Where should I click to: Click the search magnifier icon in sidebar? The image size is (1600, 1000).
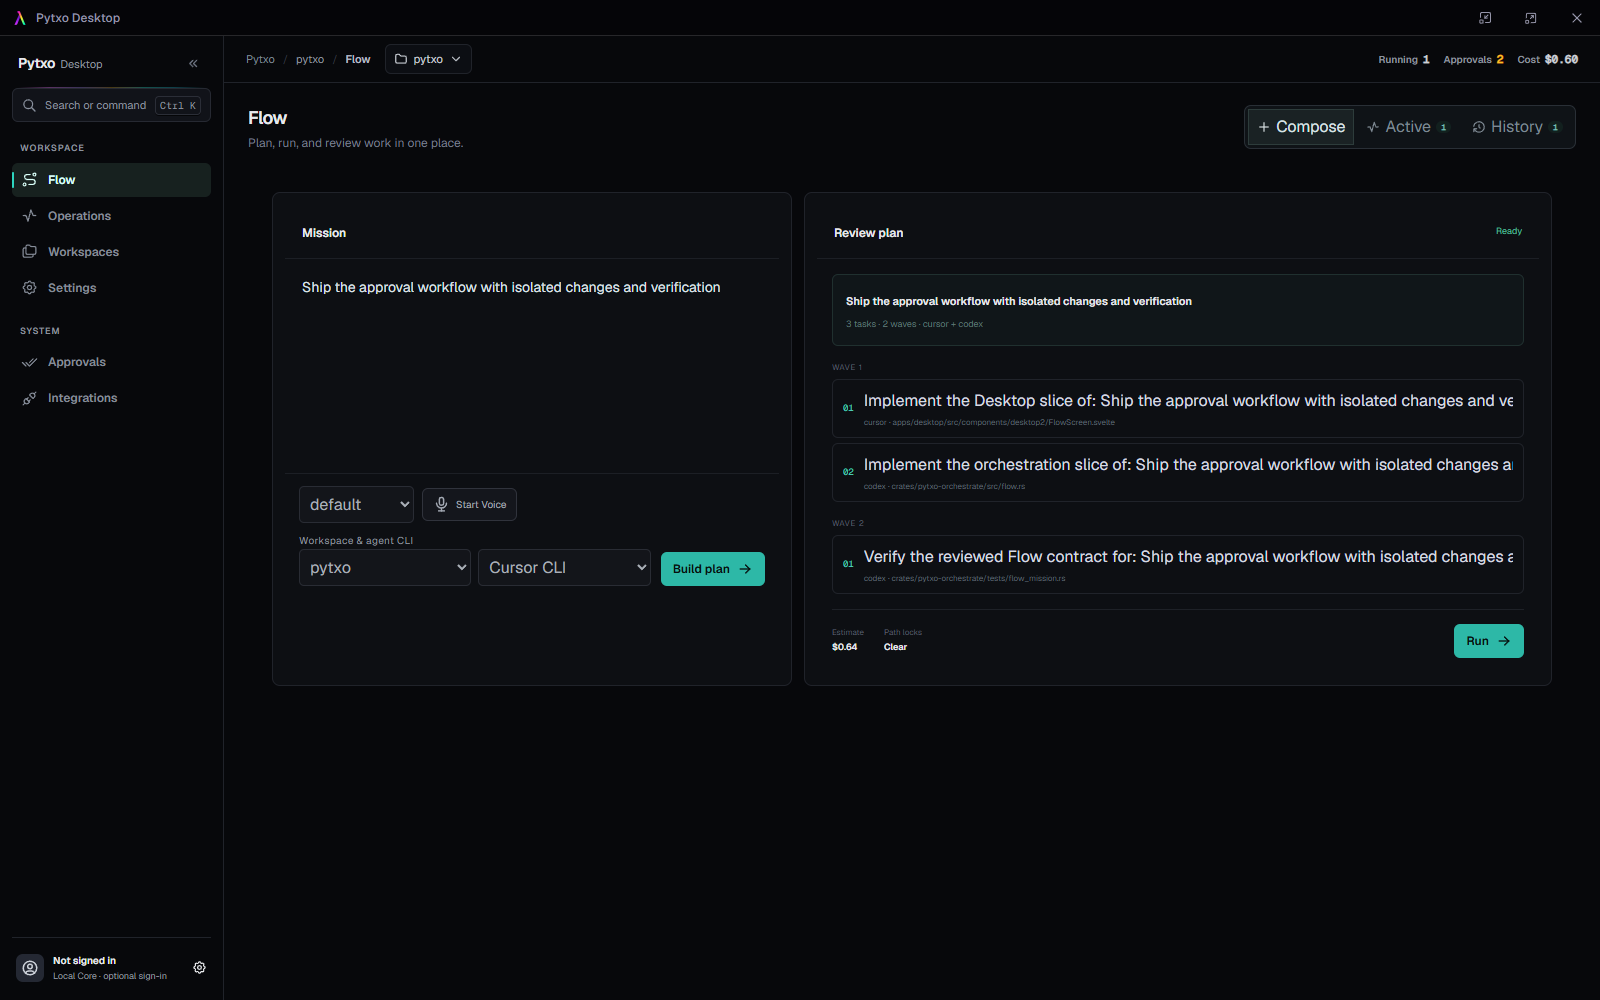29,105
